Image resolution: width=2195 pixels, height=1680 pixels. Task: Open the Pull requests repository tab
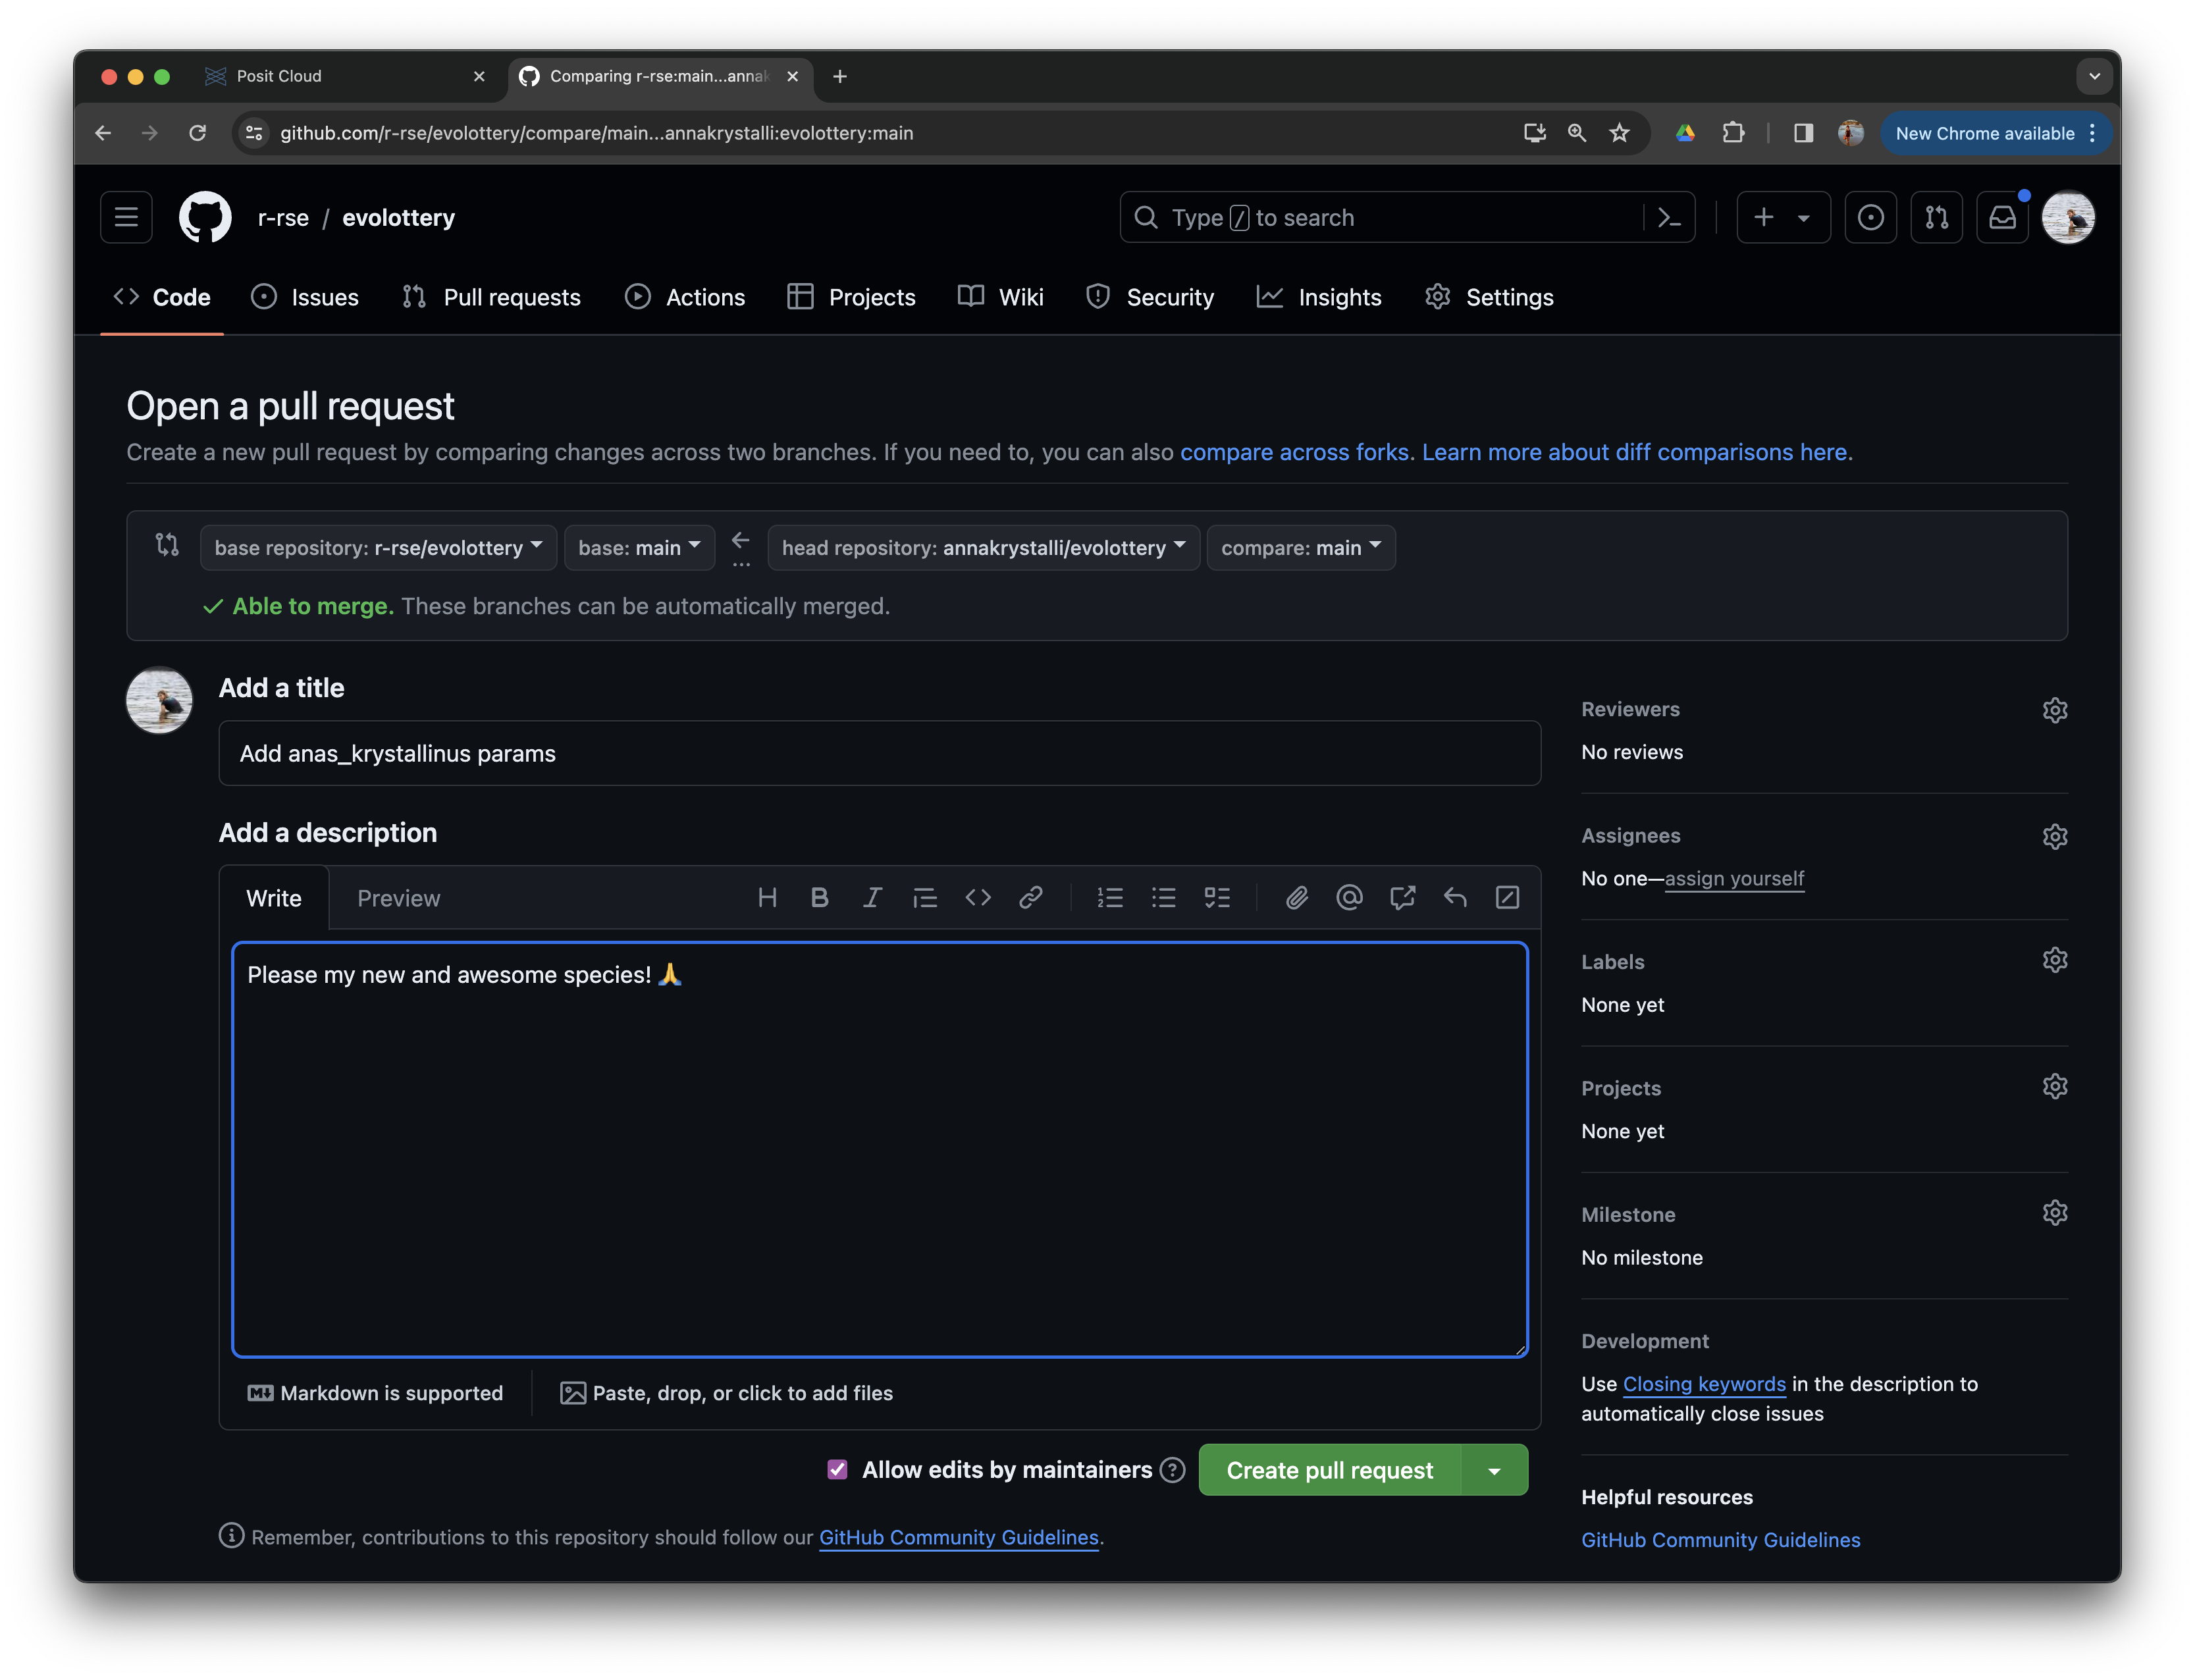pos(491,297)
